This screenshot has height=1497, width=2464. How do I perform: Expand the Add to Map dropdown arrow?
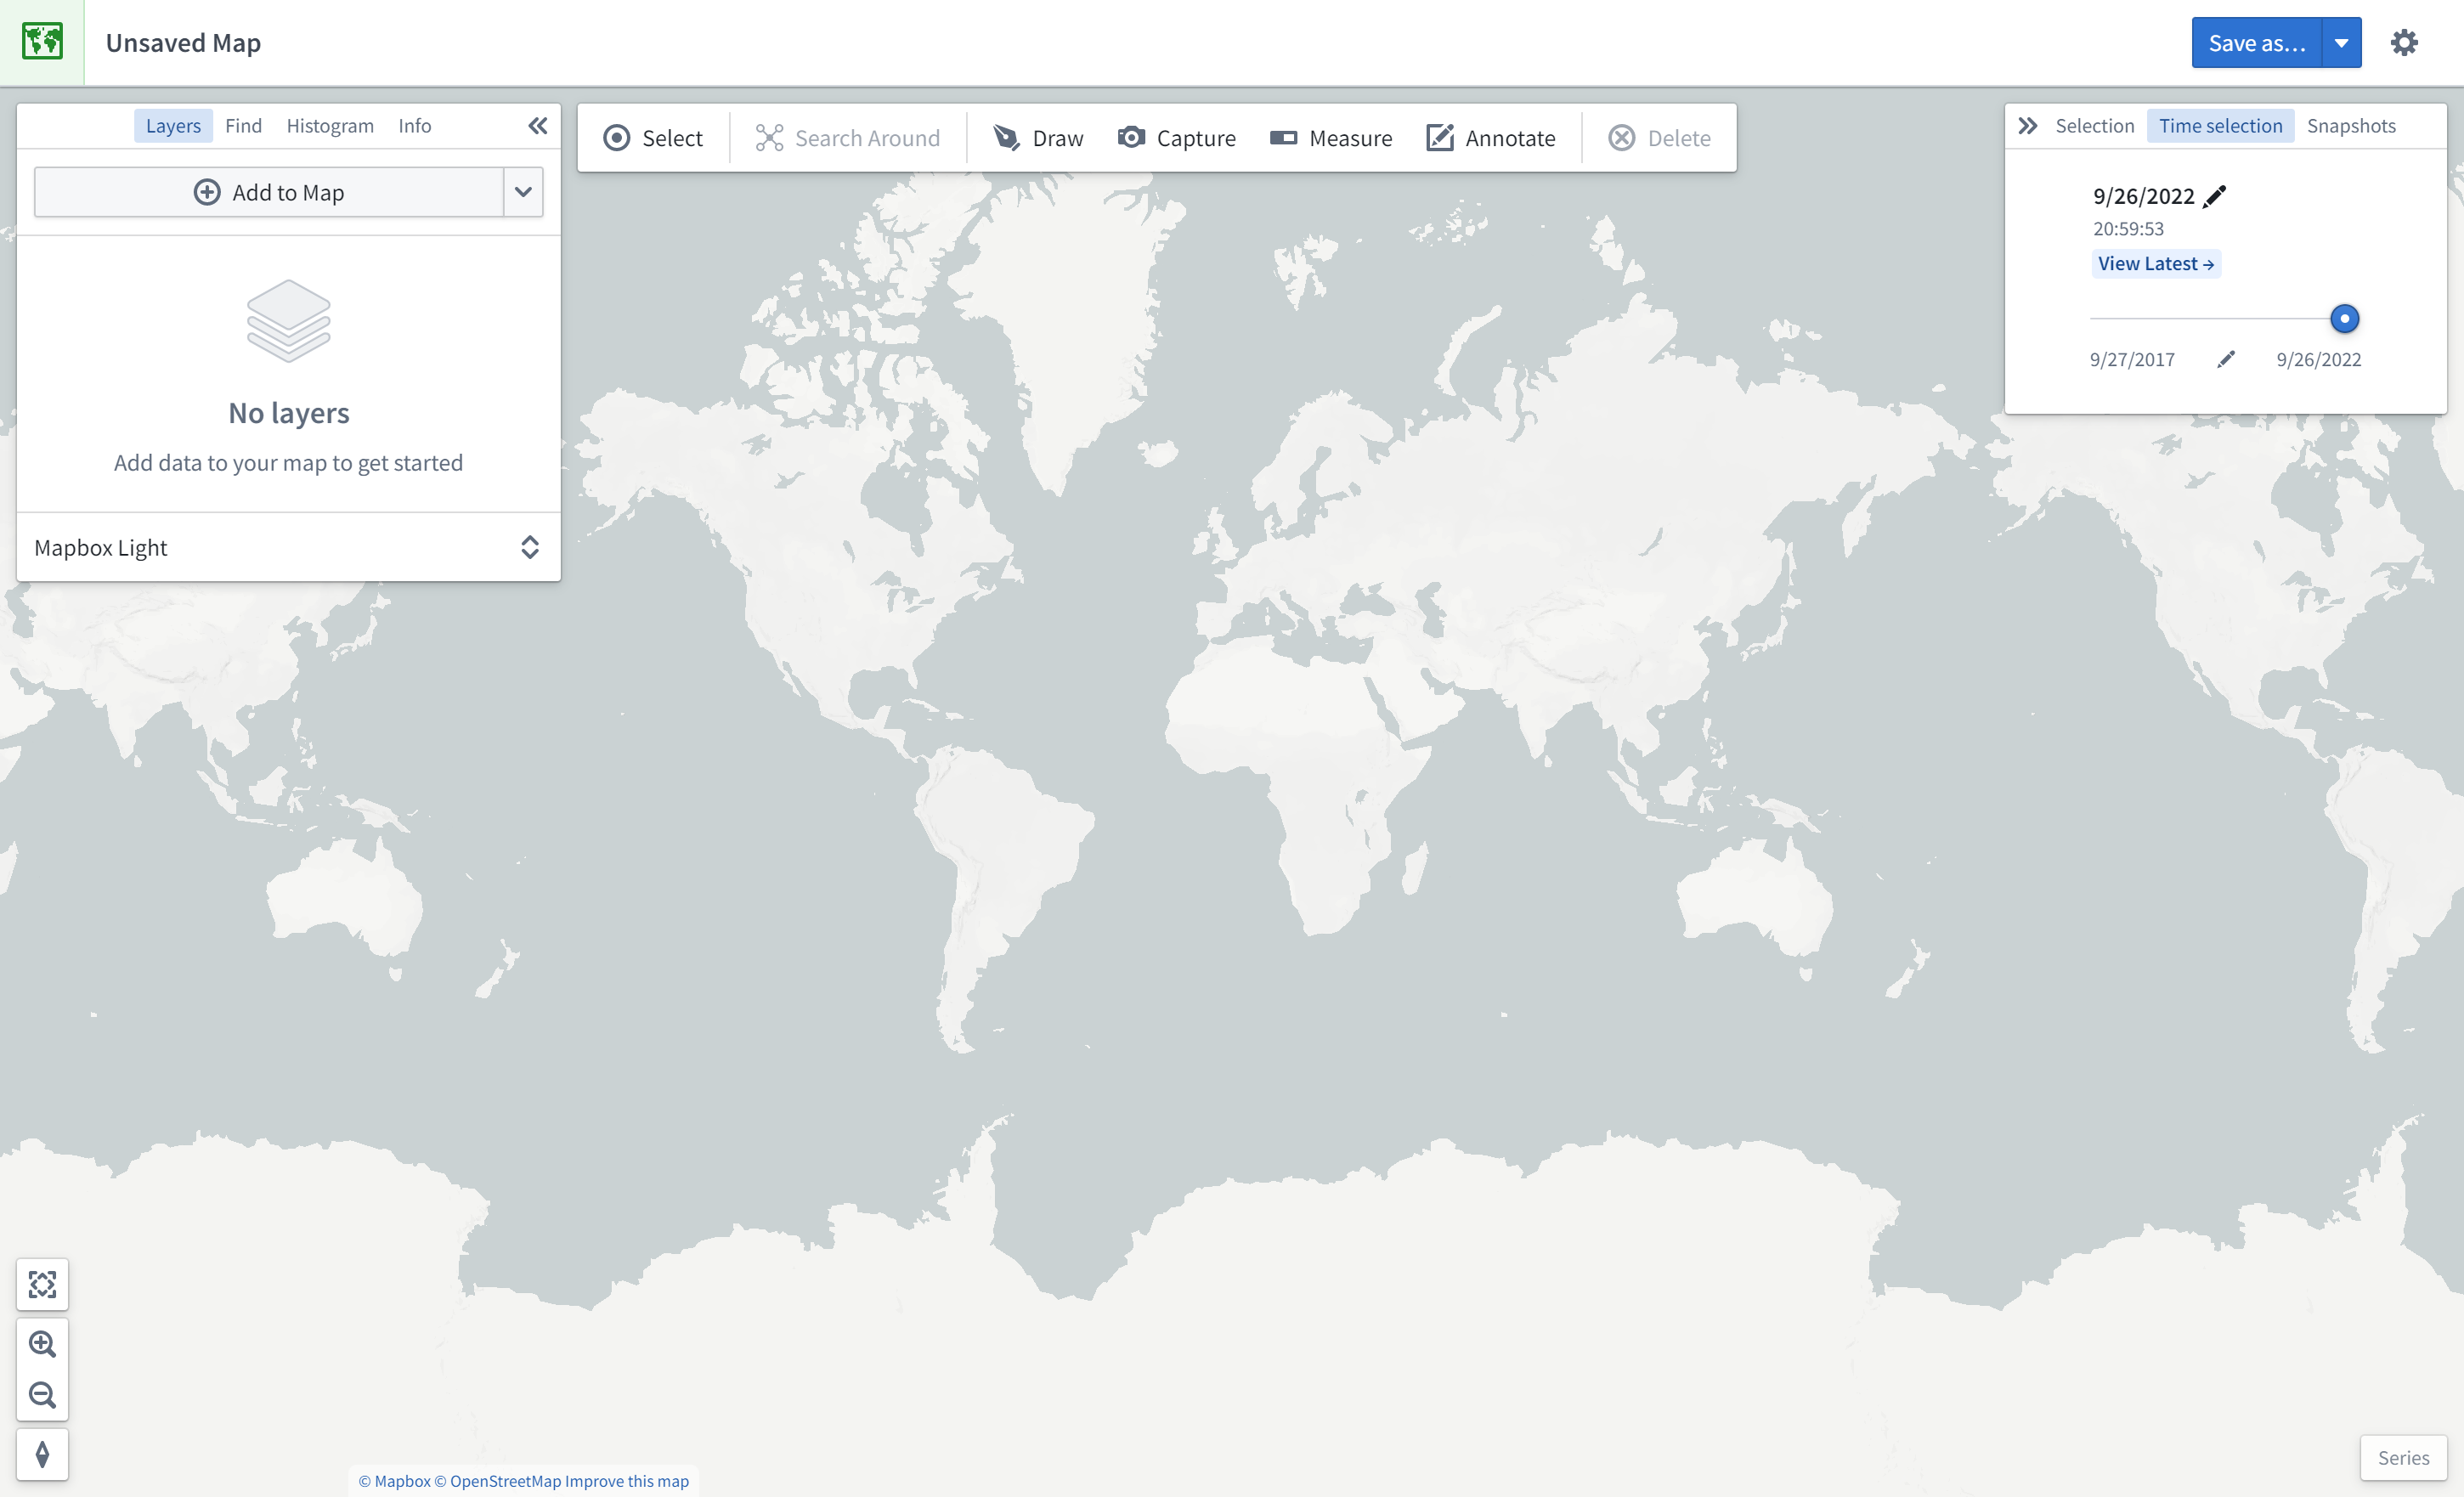pos(523,192)
